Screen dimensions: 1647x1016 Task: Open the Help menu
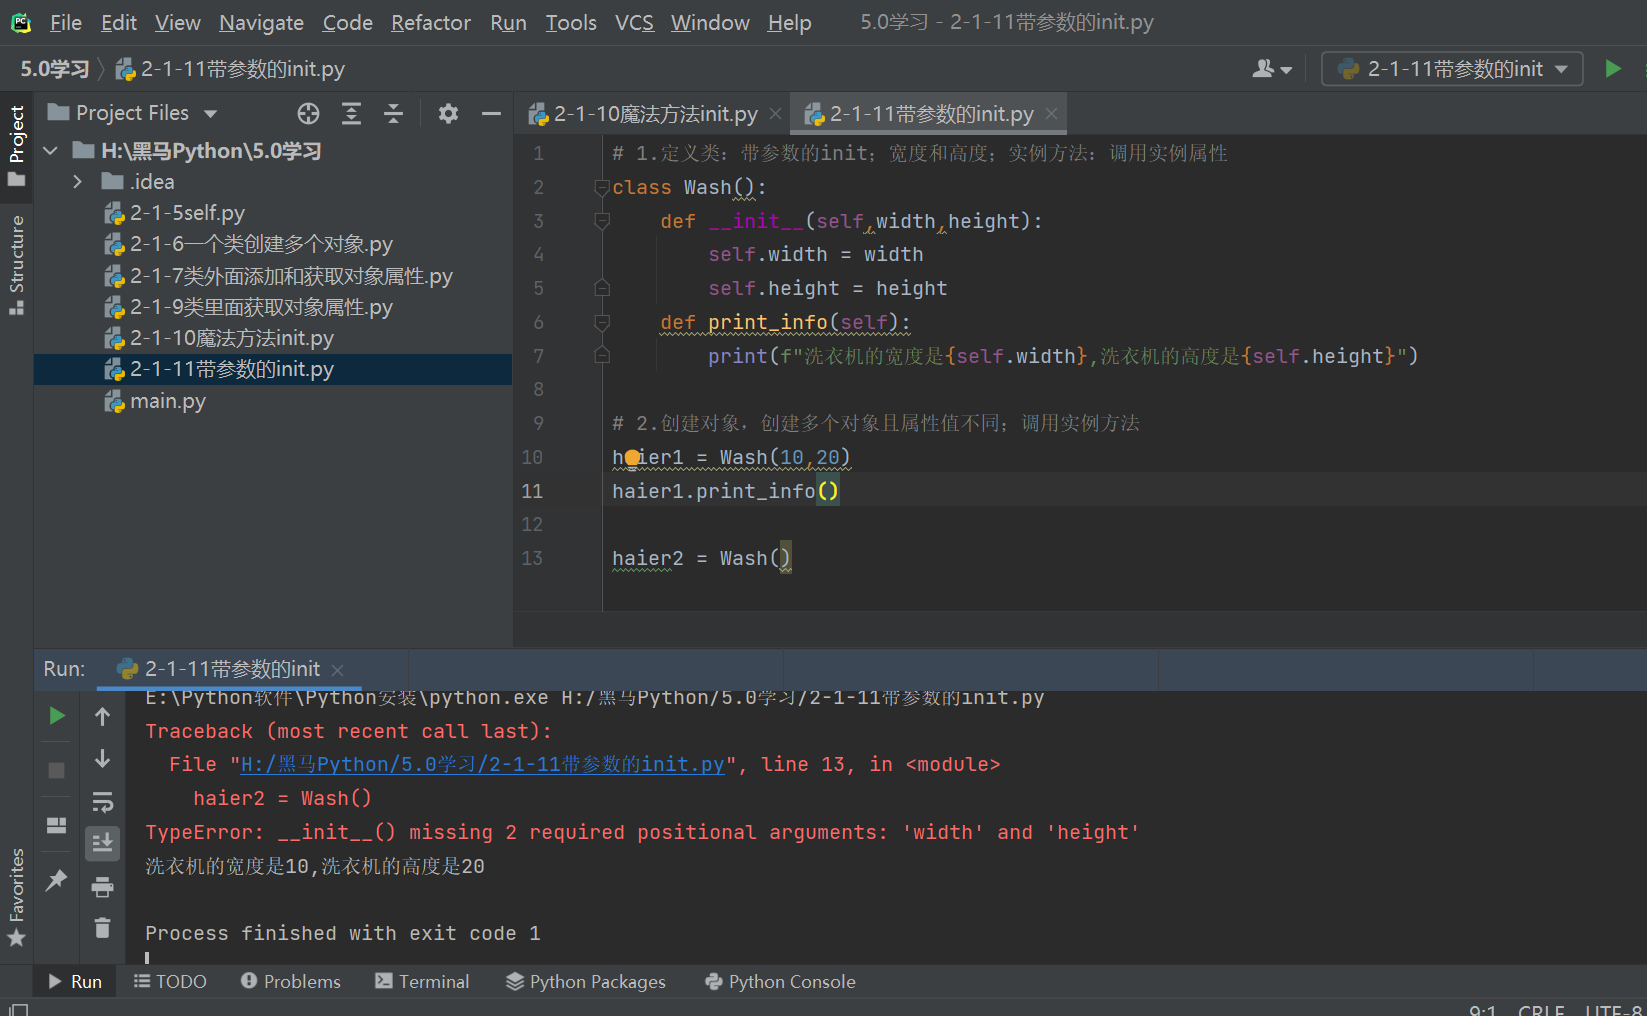789,22
